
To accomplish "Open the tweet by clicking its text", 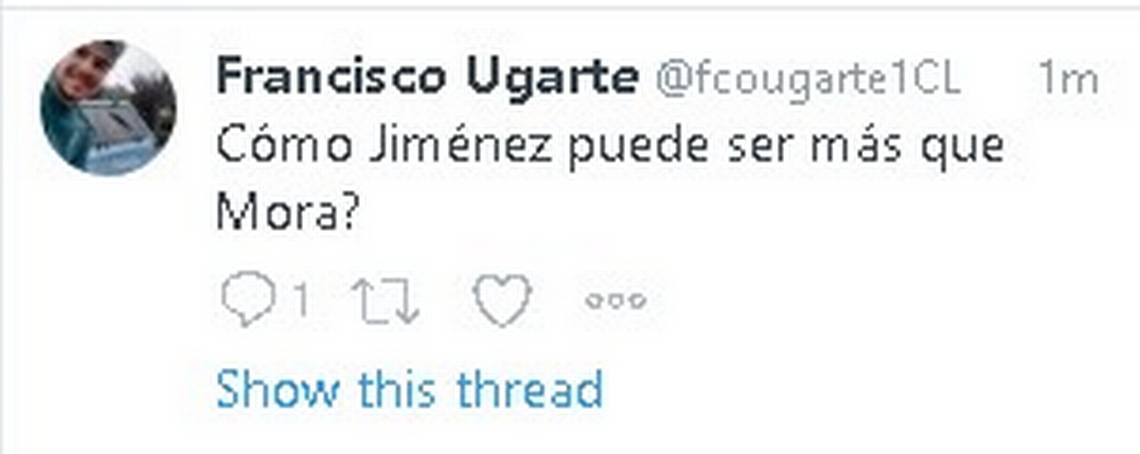I will click(609, 180).
